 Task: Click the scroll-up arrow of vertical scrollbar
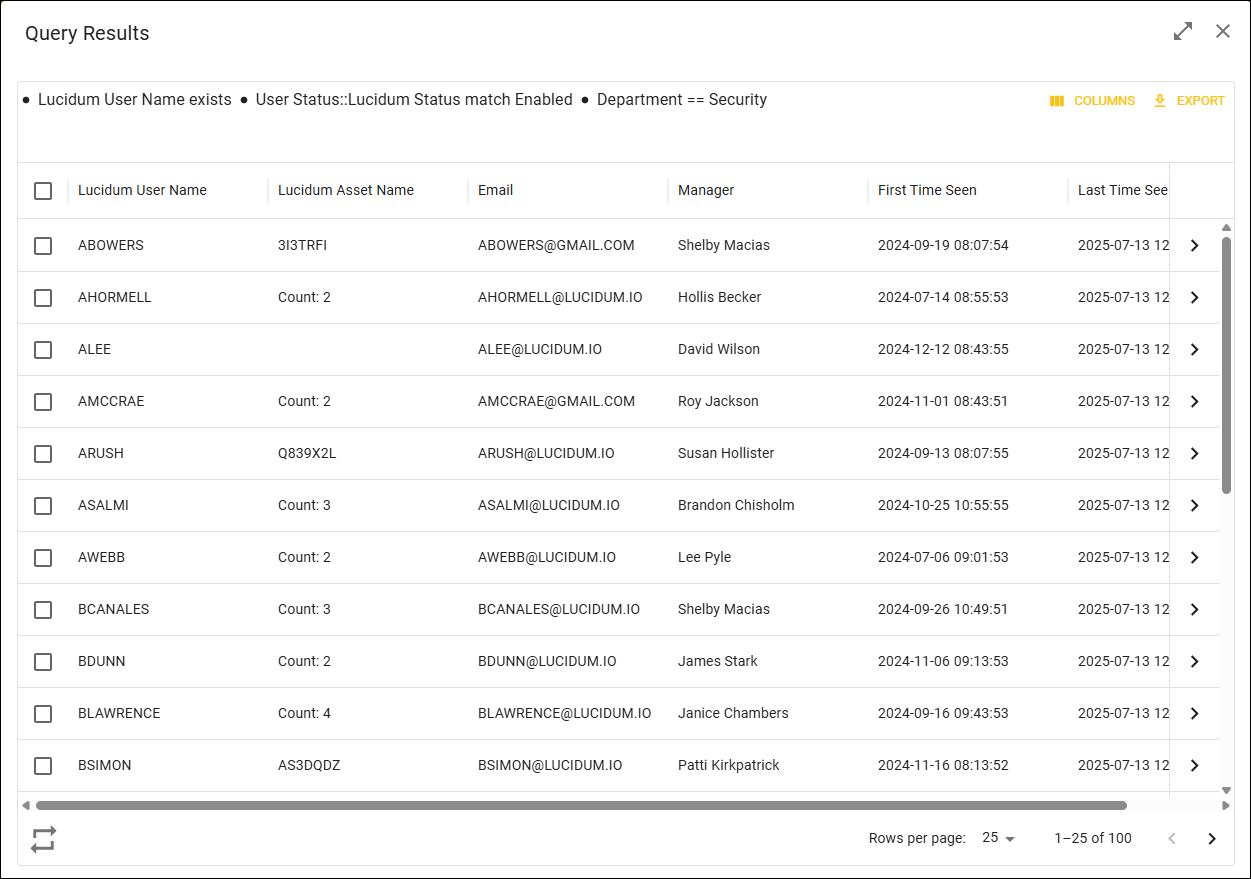point(1227,228)
